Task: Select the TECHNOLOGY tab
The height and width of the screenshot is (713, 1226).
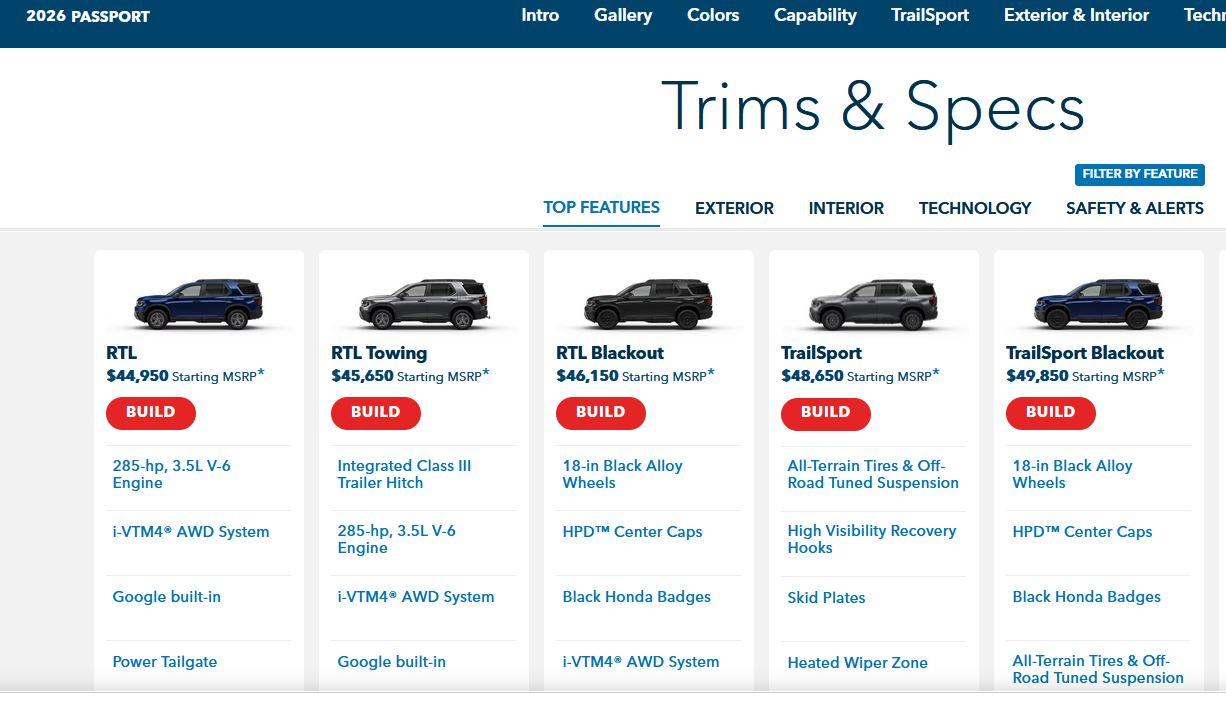Action: point(975,208)
